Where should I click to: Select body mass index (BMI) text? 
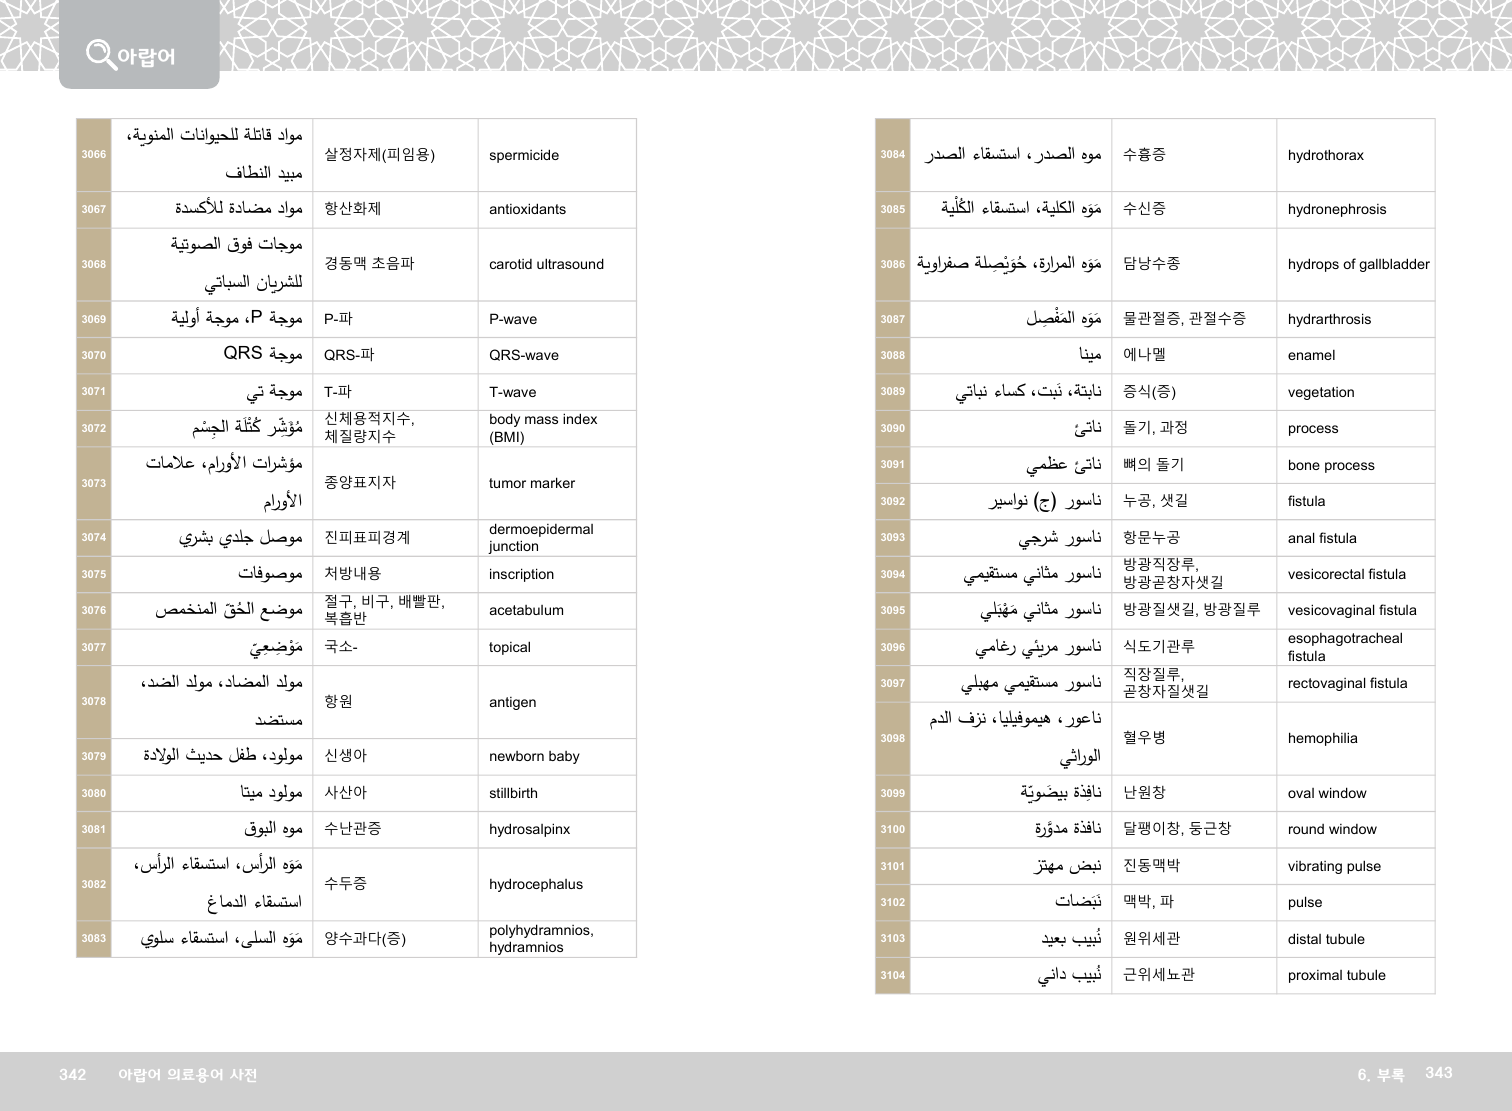click(x=543, y=428)
